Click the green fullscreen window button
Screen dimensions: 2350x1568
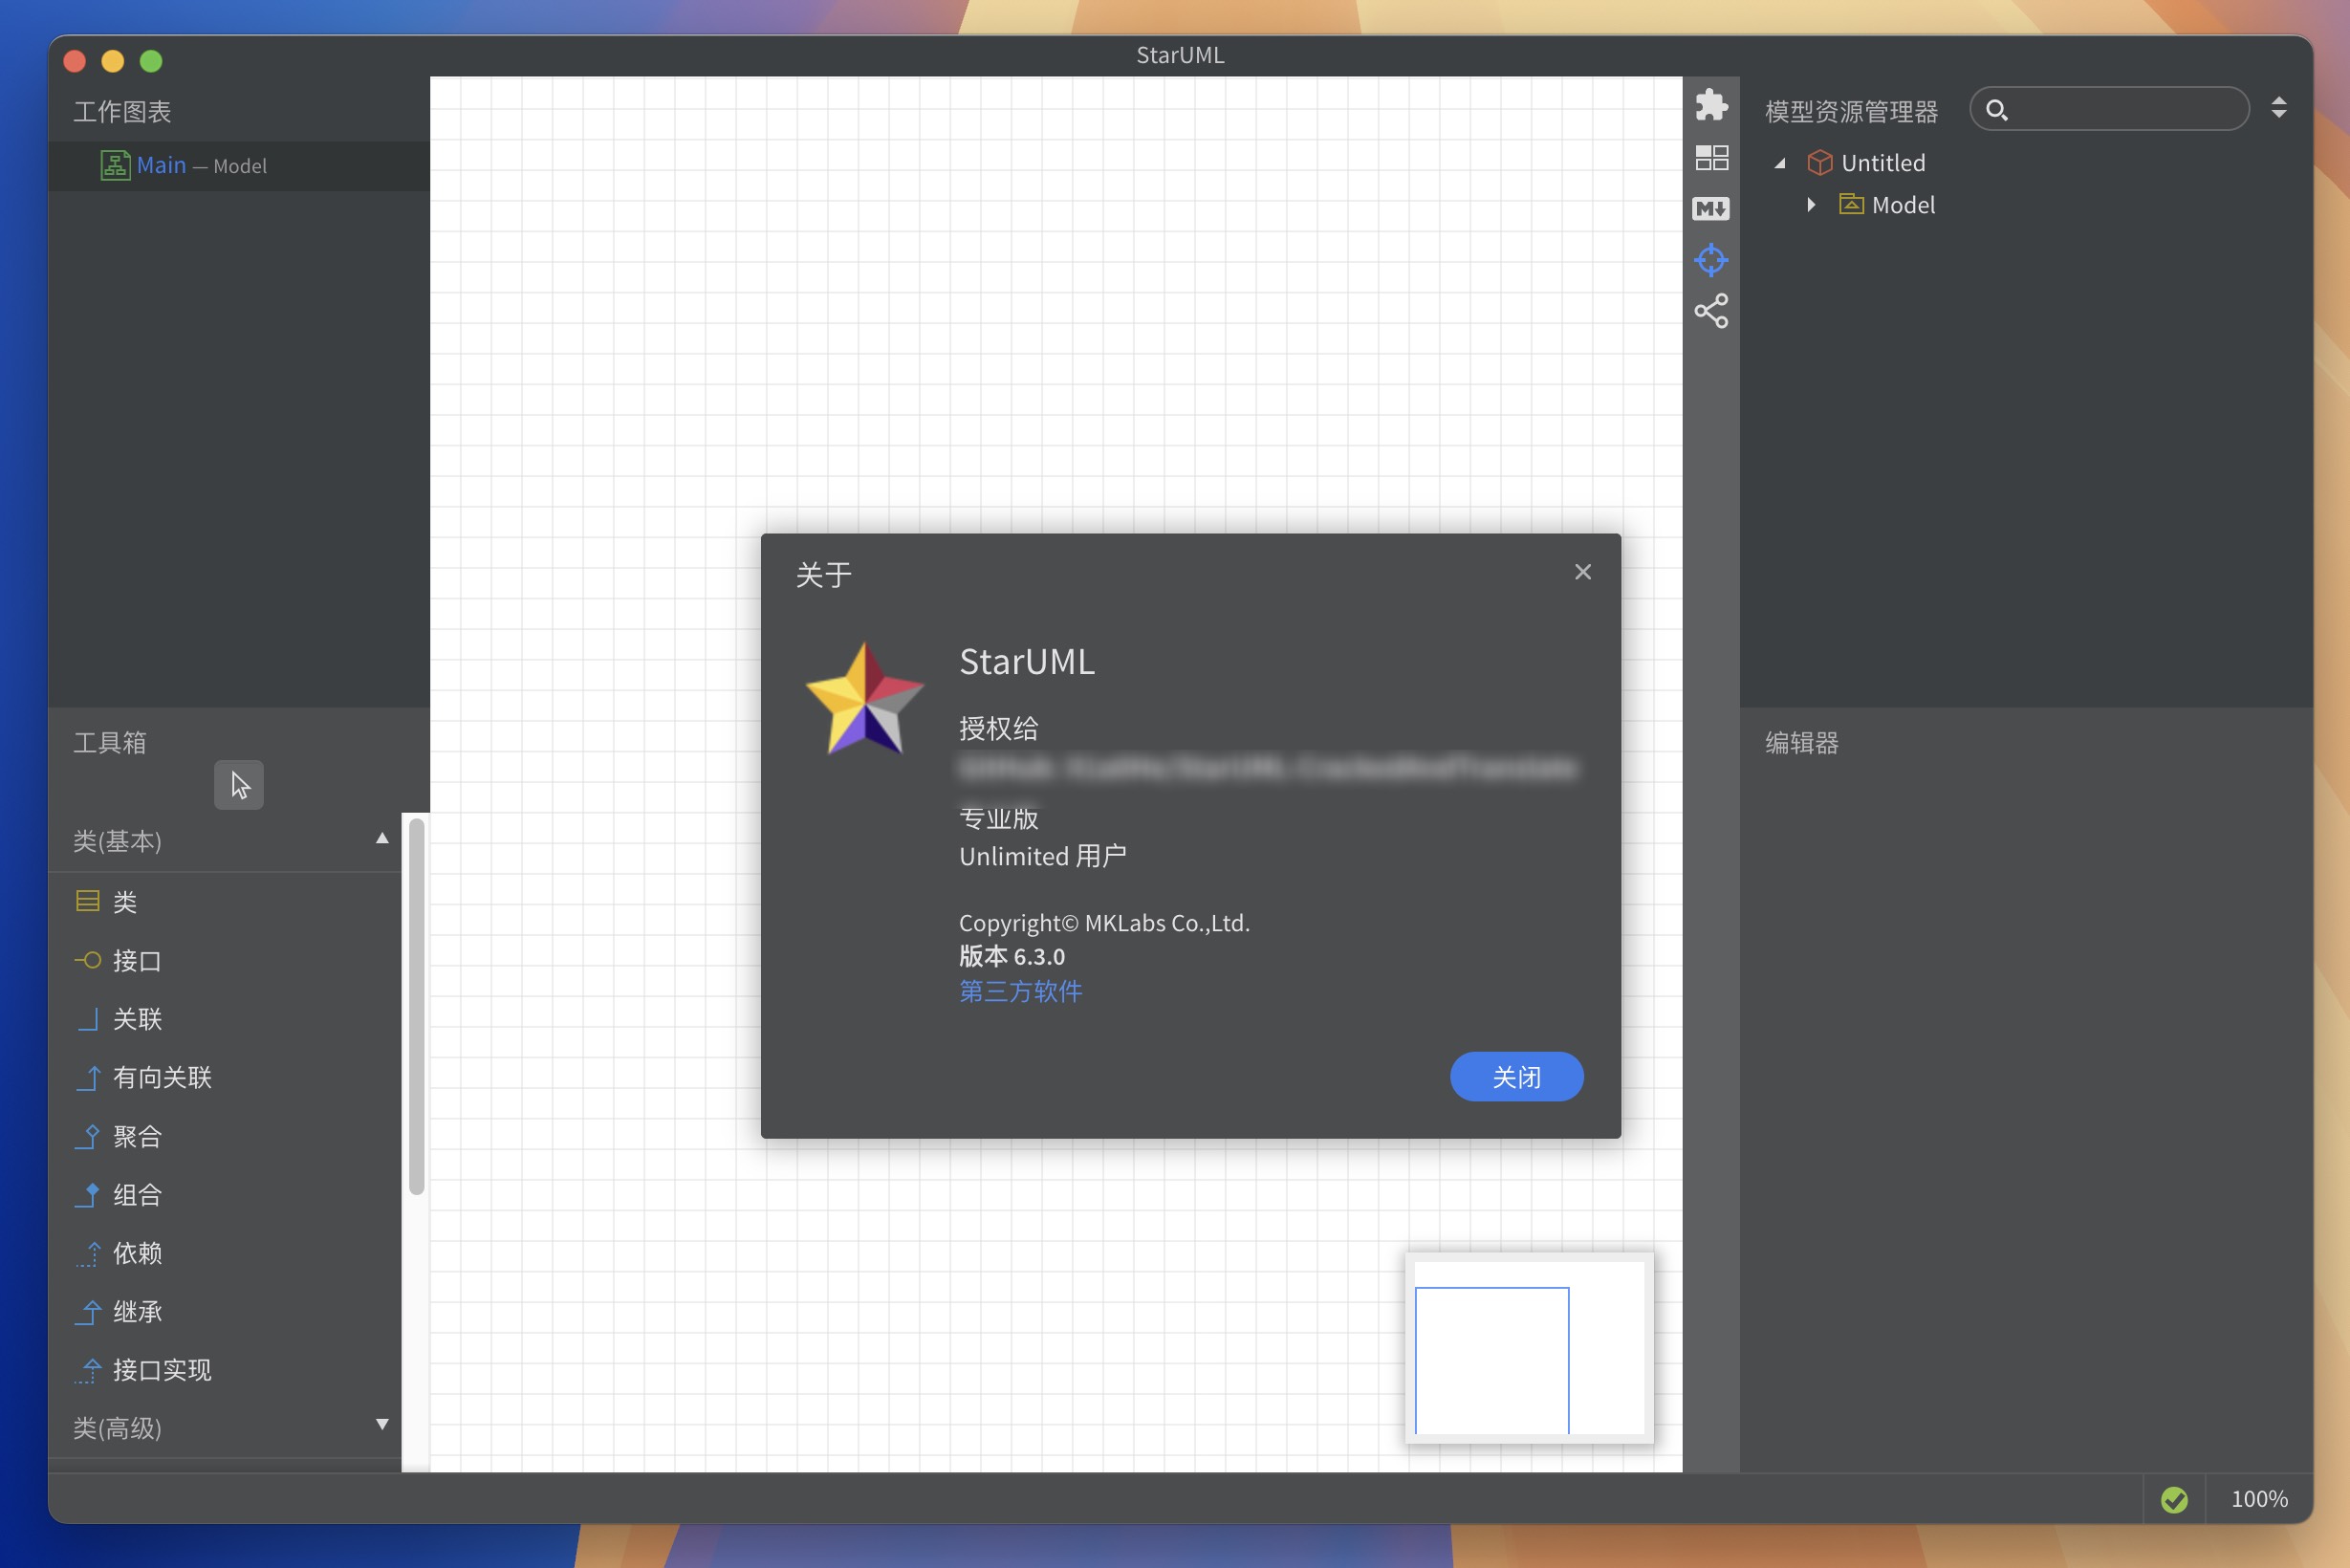point(151,61)
